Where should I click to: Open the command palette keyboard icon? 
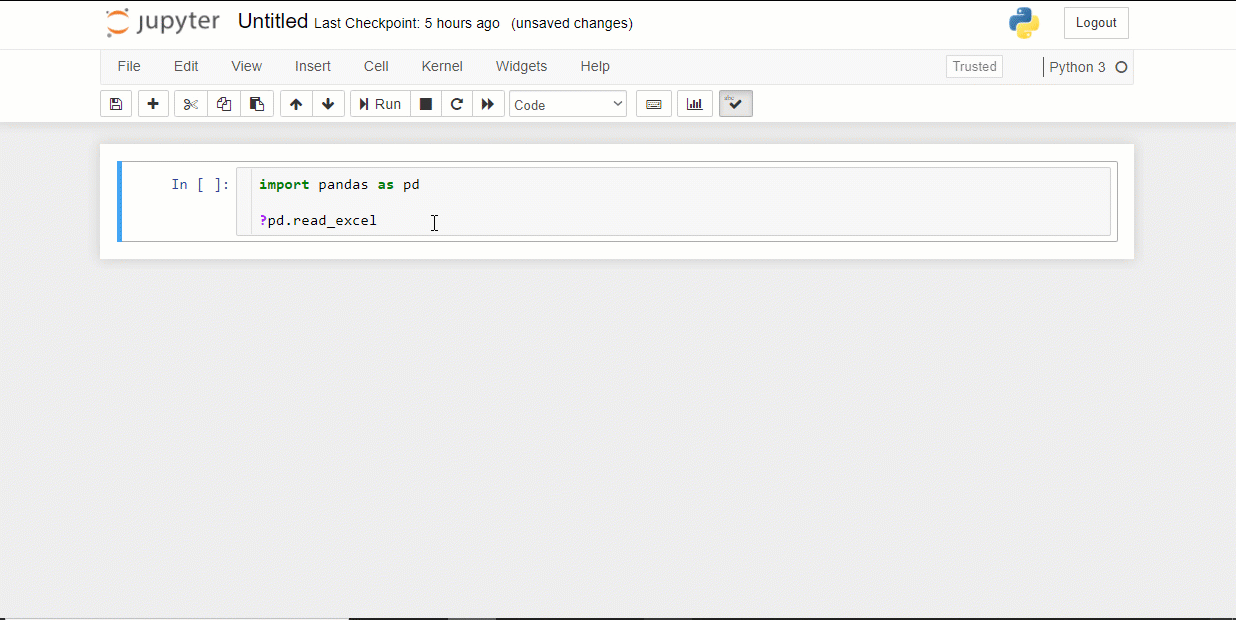654,104
